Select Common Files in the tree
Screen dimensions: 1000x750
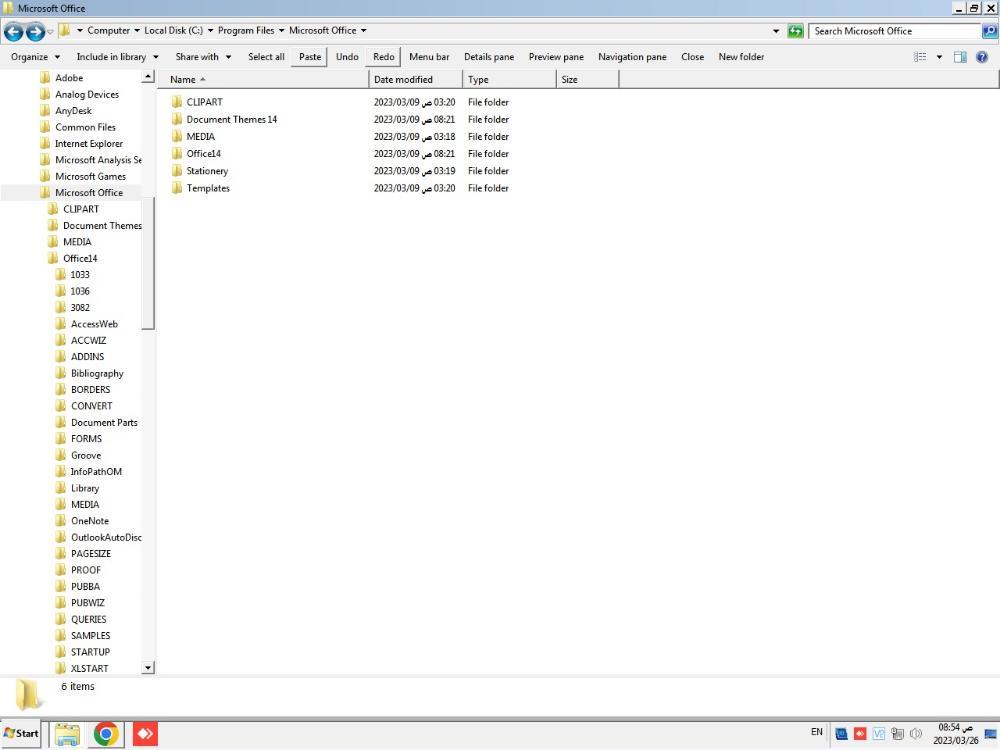click(x=85, y=128)
